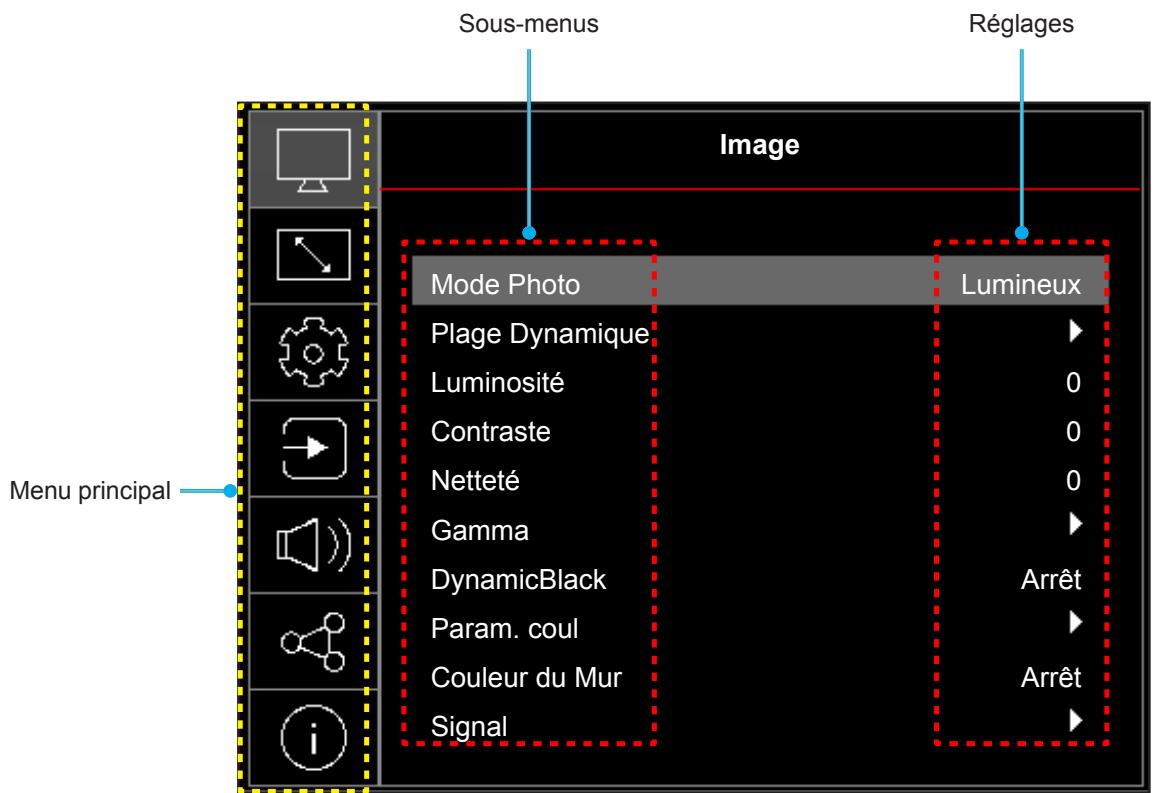Select the Mode Photo menu row
The image size is (1156, 793).
click(x=759, y=281)
